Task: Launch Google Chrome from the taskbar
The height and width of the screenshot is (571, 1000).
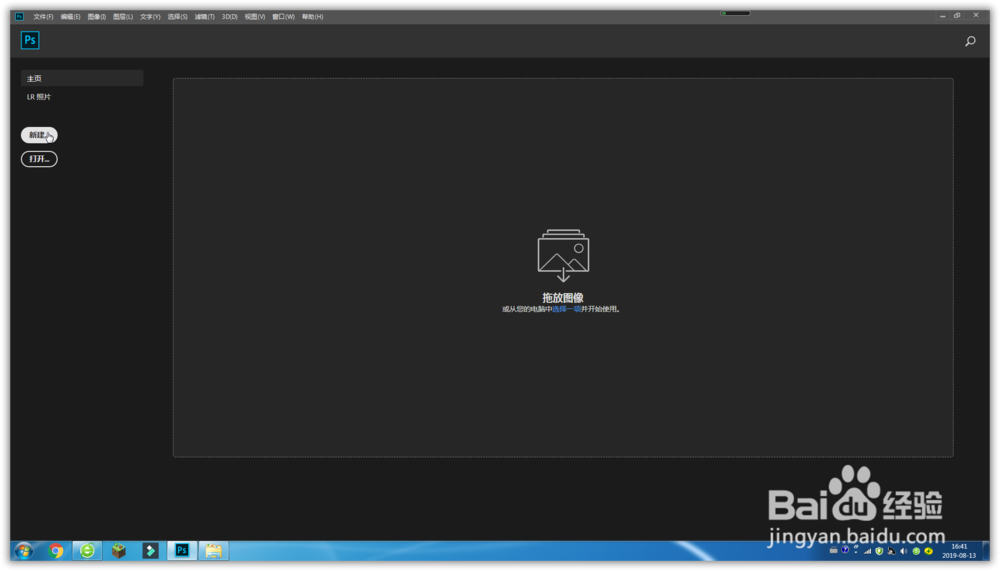Action: pos(56,550)
